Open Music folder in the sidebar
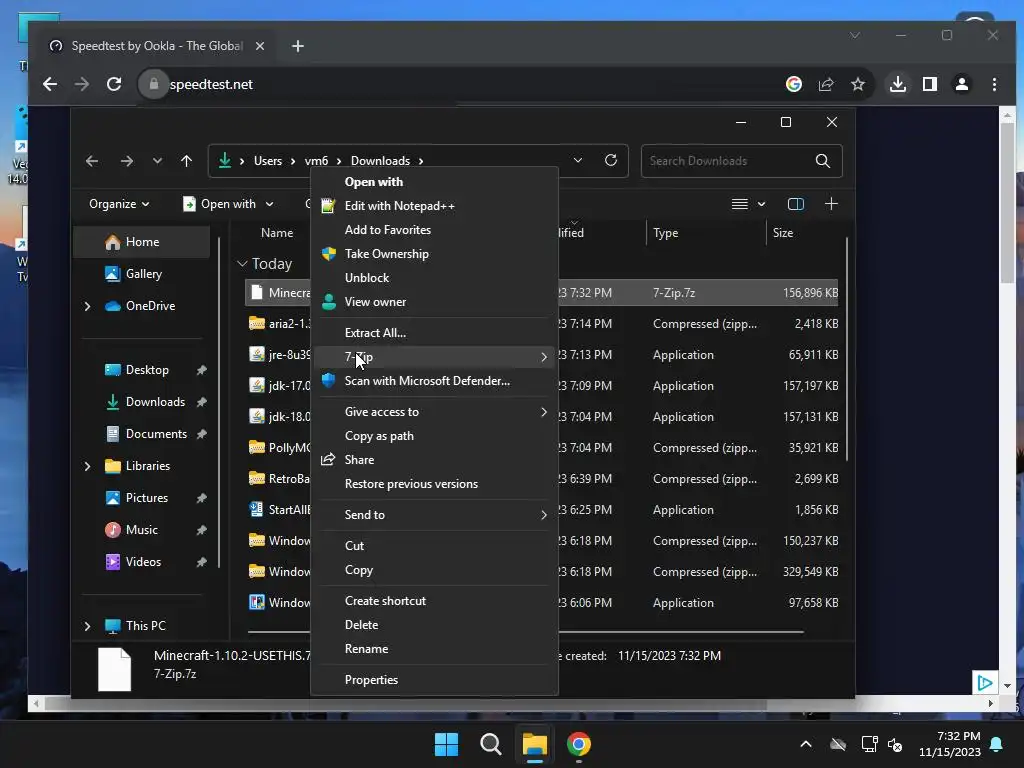The image size is (1024, 768). click(143, 530)
